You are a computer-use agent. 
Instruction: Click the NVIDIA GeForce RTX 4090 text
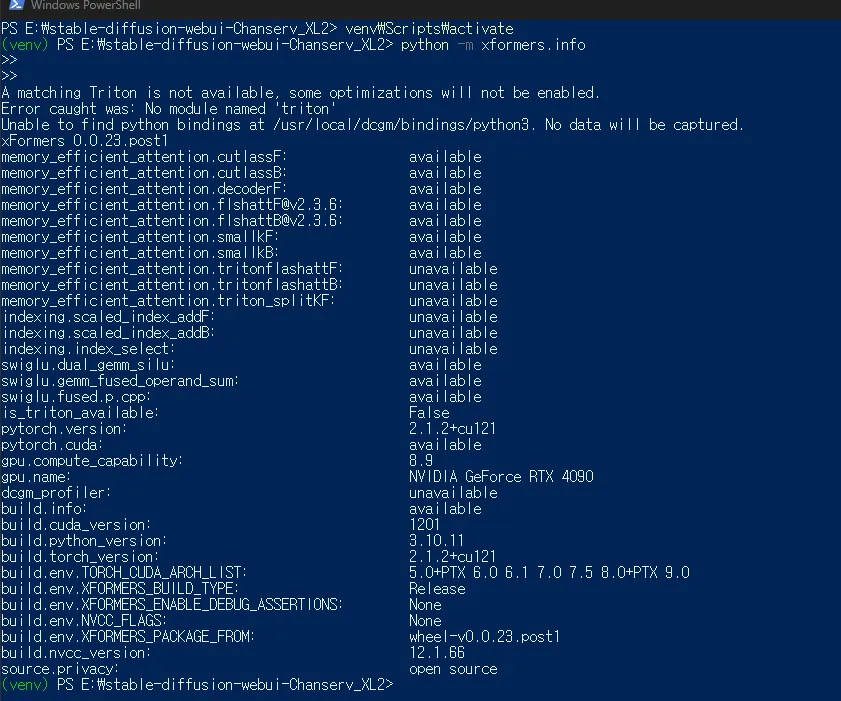(x=501, y=476)
